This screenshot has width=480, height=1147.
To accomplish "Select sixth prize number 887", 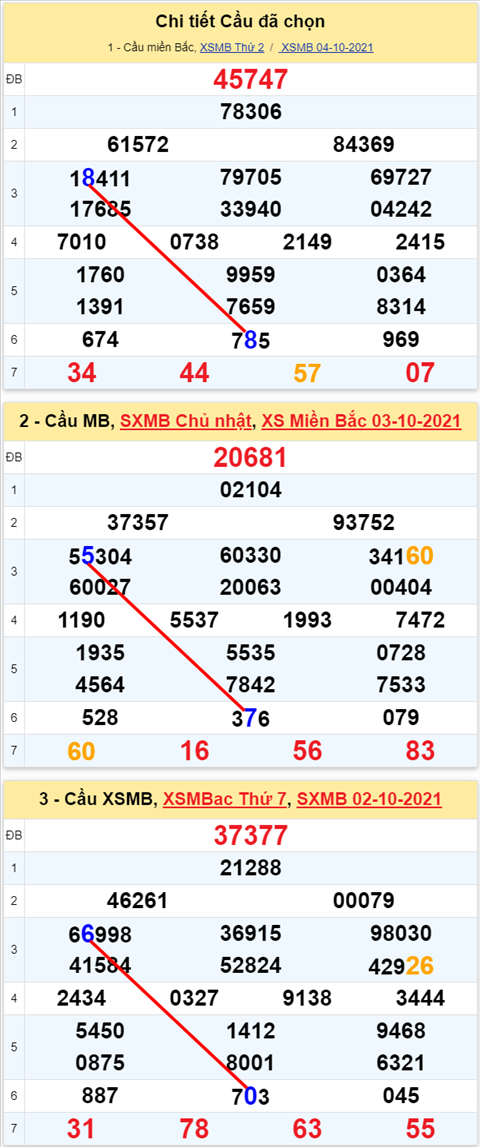I will pos(100,1095).
